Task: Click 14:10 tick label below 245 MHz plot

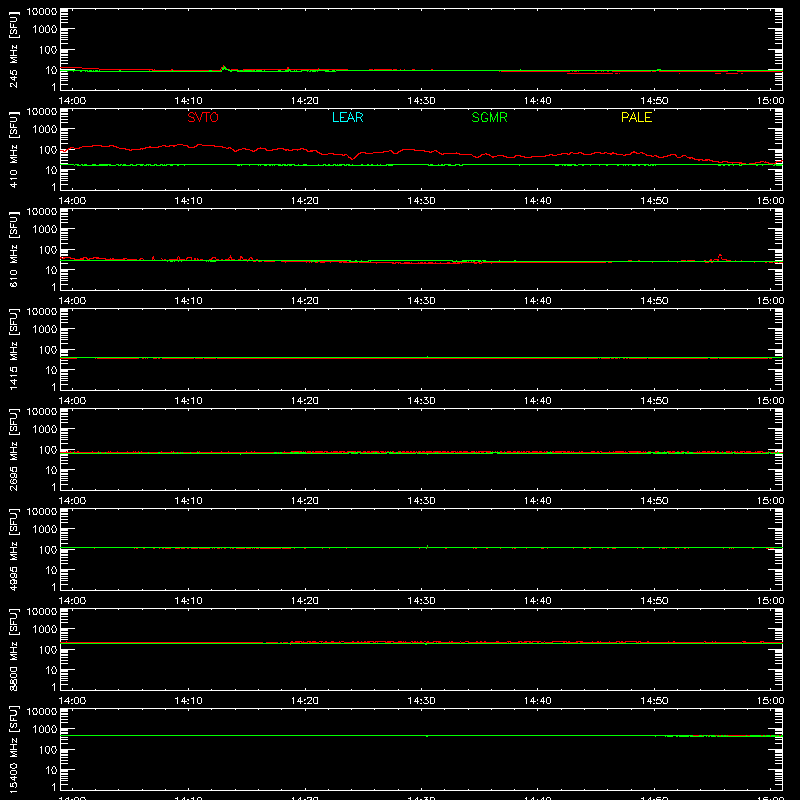Action: 188,101
